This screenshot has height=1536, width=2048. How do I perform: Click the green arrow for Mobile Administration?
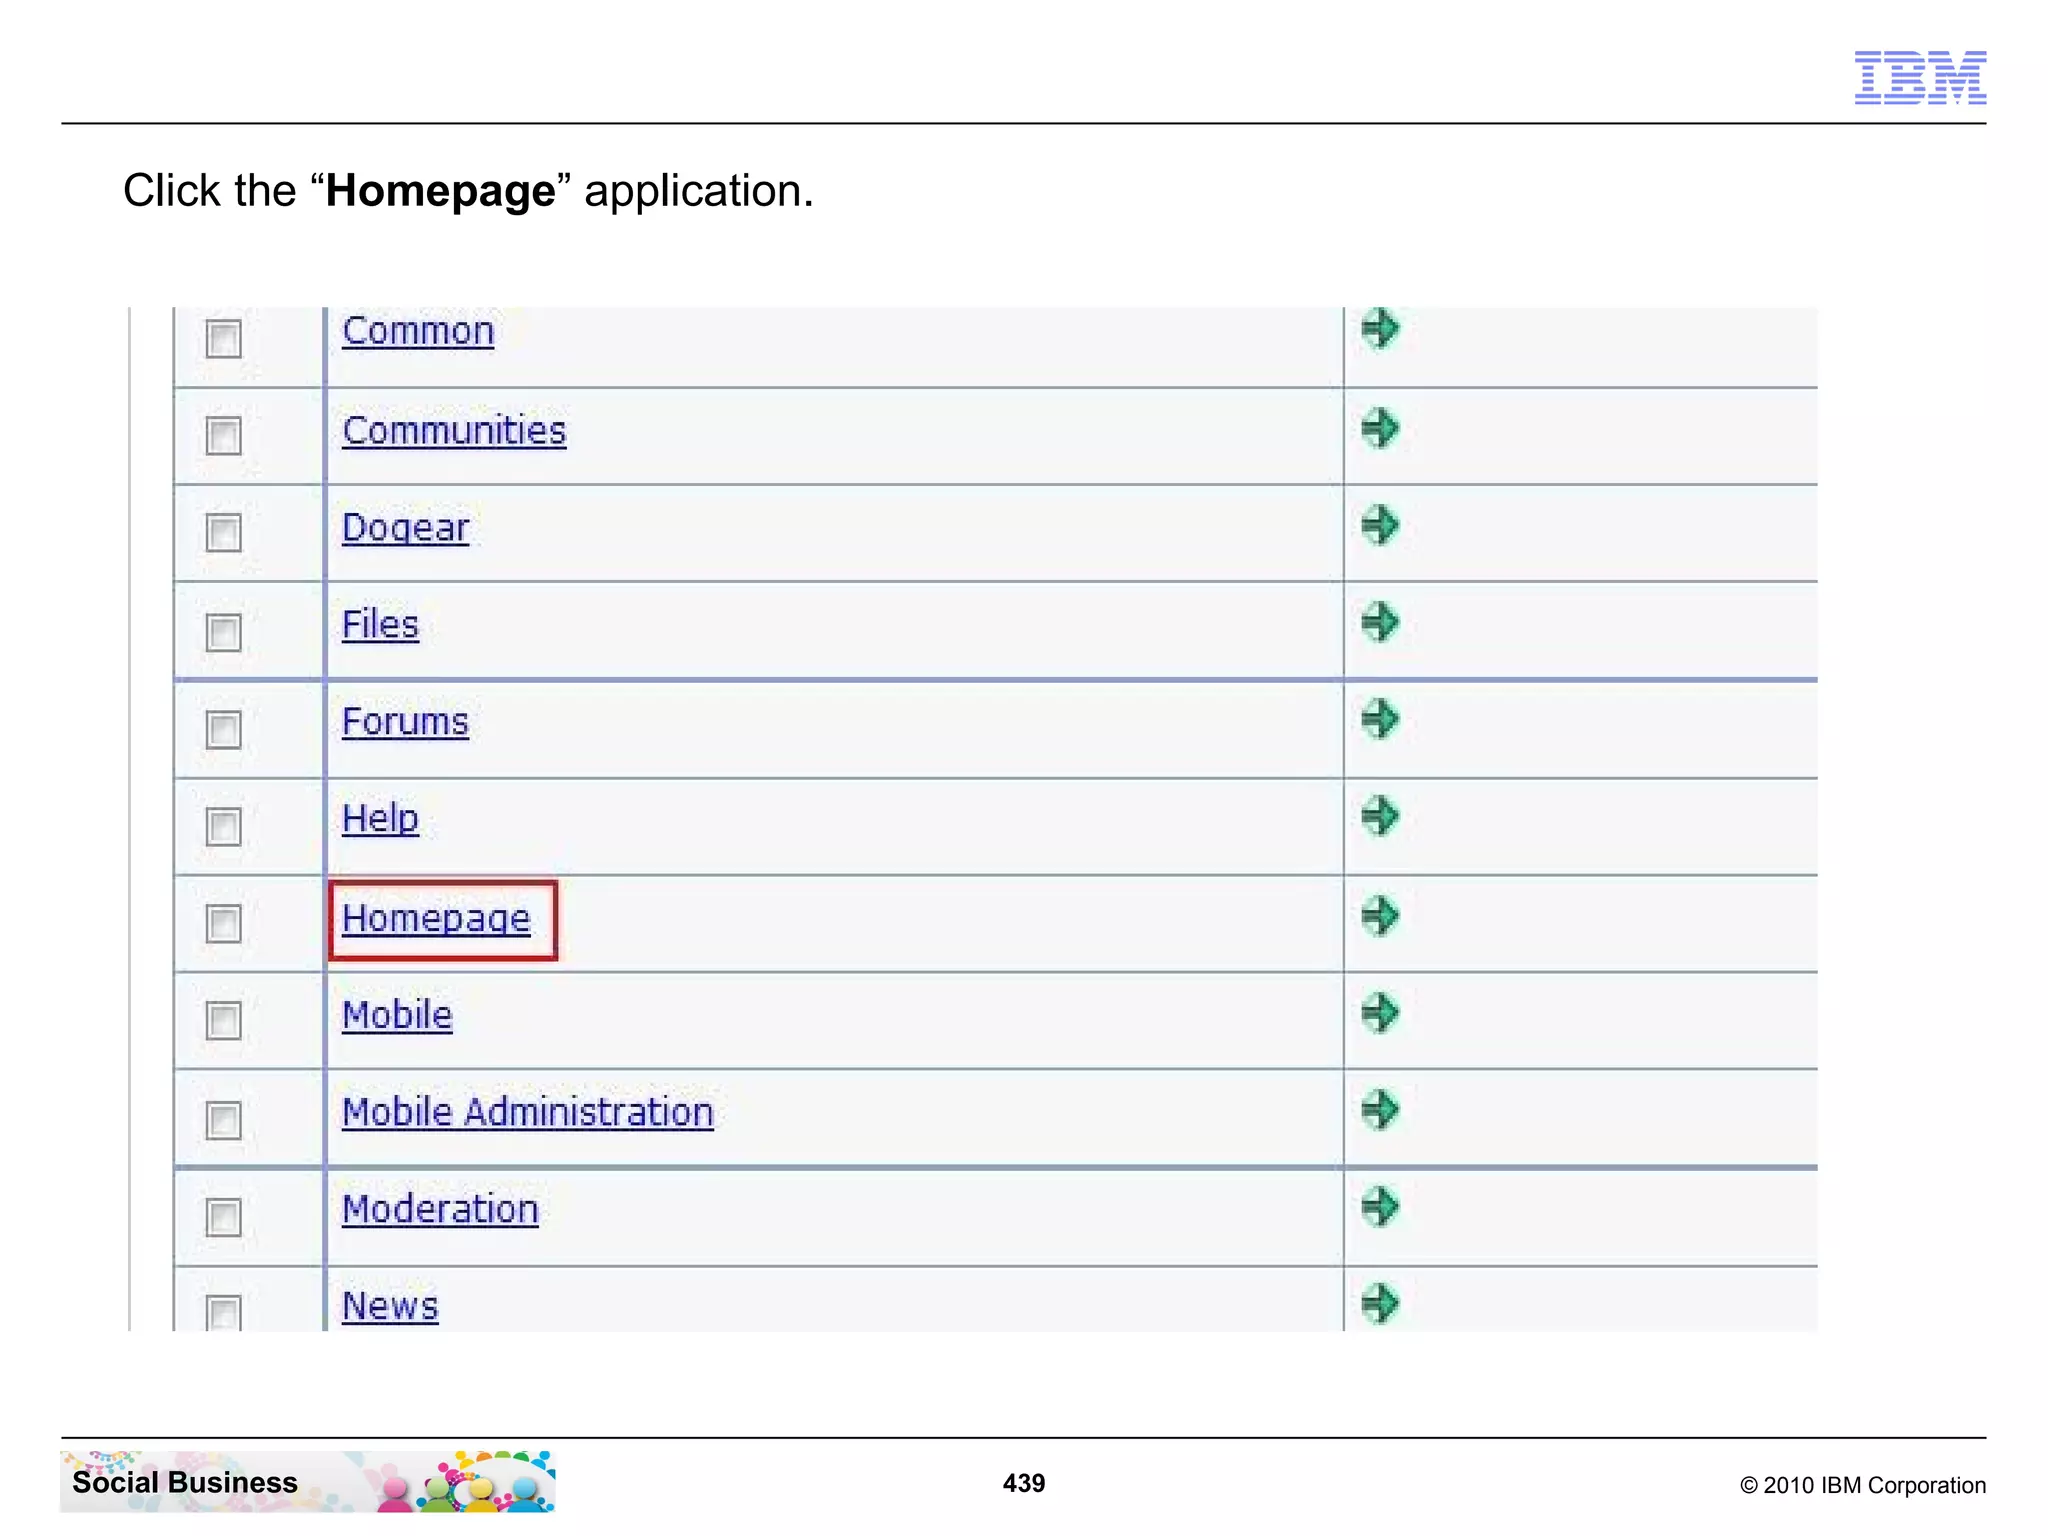(1380, 1109)
